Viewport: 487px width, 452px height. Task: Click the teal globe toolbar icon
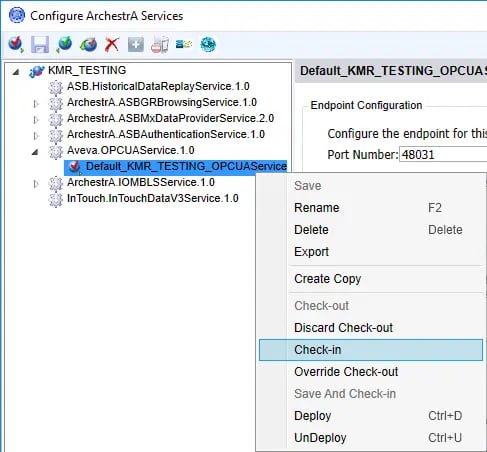click(x=208, y=44)
